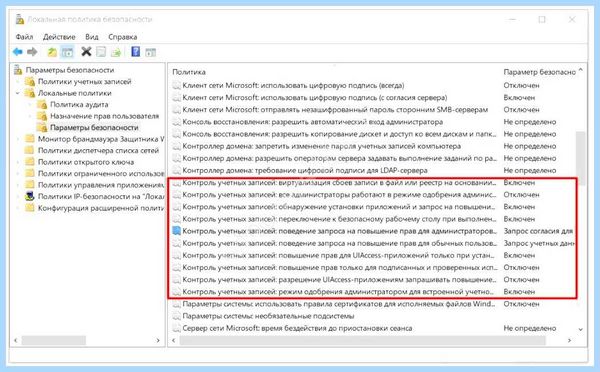The height and width of the screenshot is (372, 600).
Task: Click folder icon beside Политики диспетчера списка сетей
Action: pos(30,150)
